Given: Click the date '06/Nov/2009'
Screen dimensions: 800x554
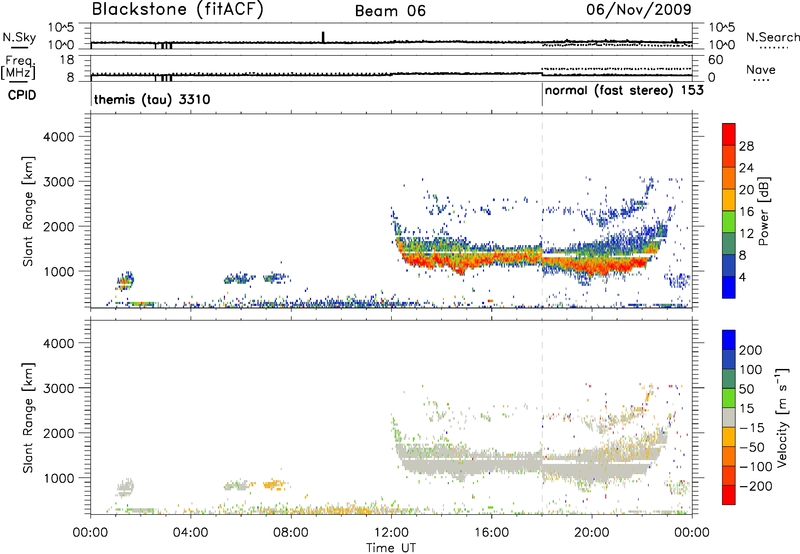Looking at the screenshot, I should pyautogui.click(x=639, y=9).
